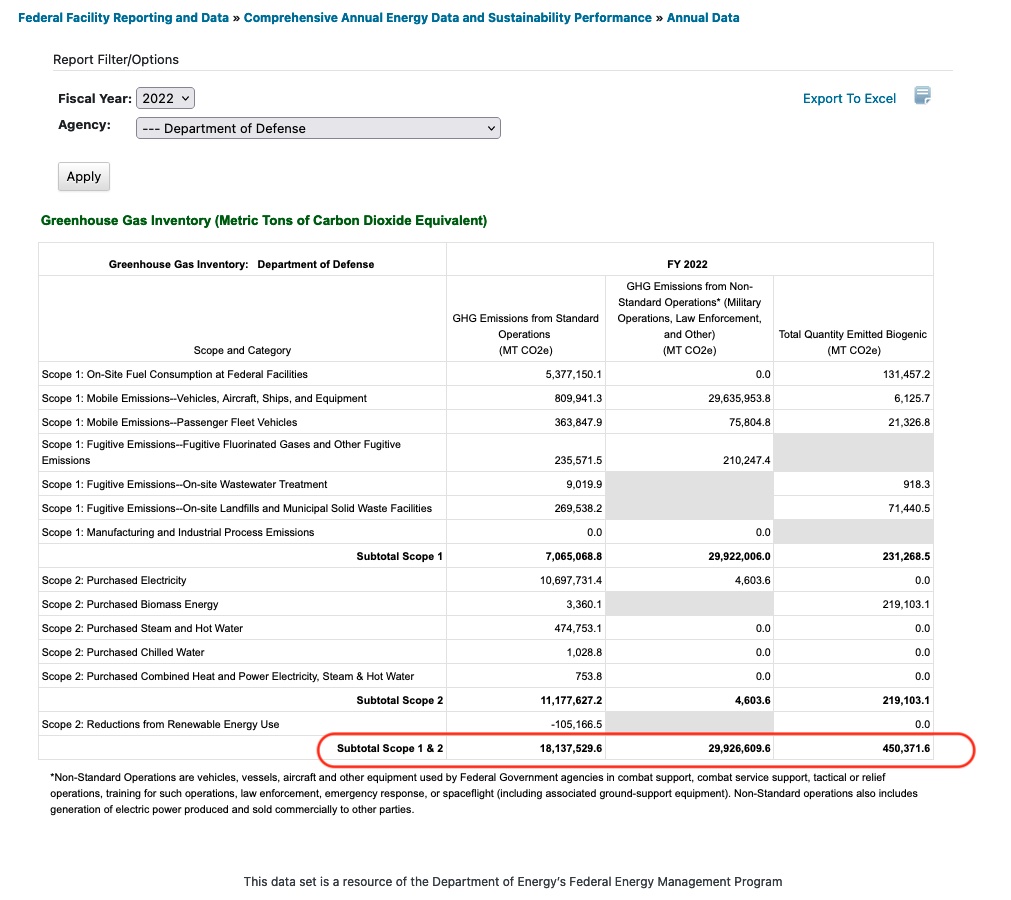The width and height of the screenshot is (1011, 900).
Task: Select On-site Wastewater Treatment row label
Action: [x=184, y=484]
